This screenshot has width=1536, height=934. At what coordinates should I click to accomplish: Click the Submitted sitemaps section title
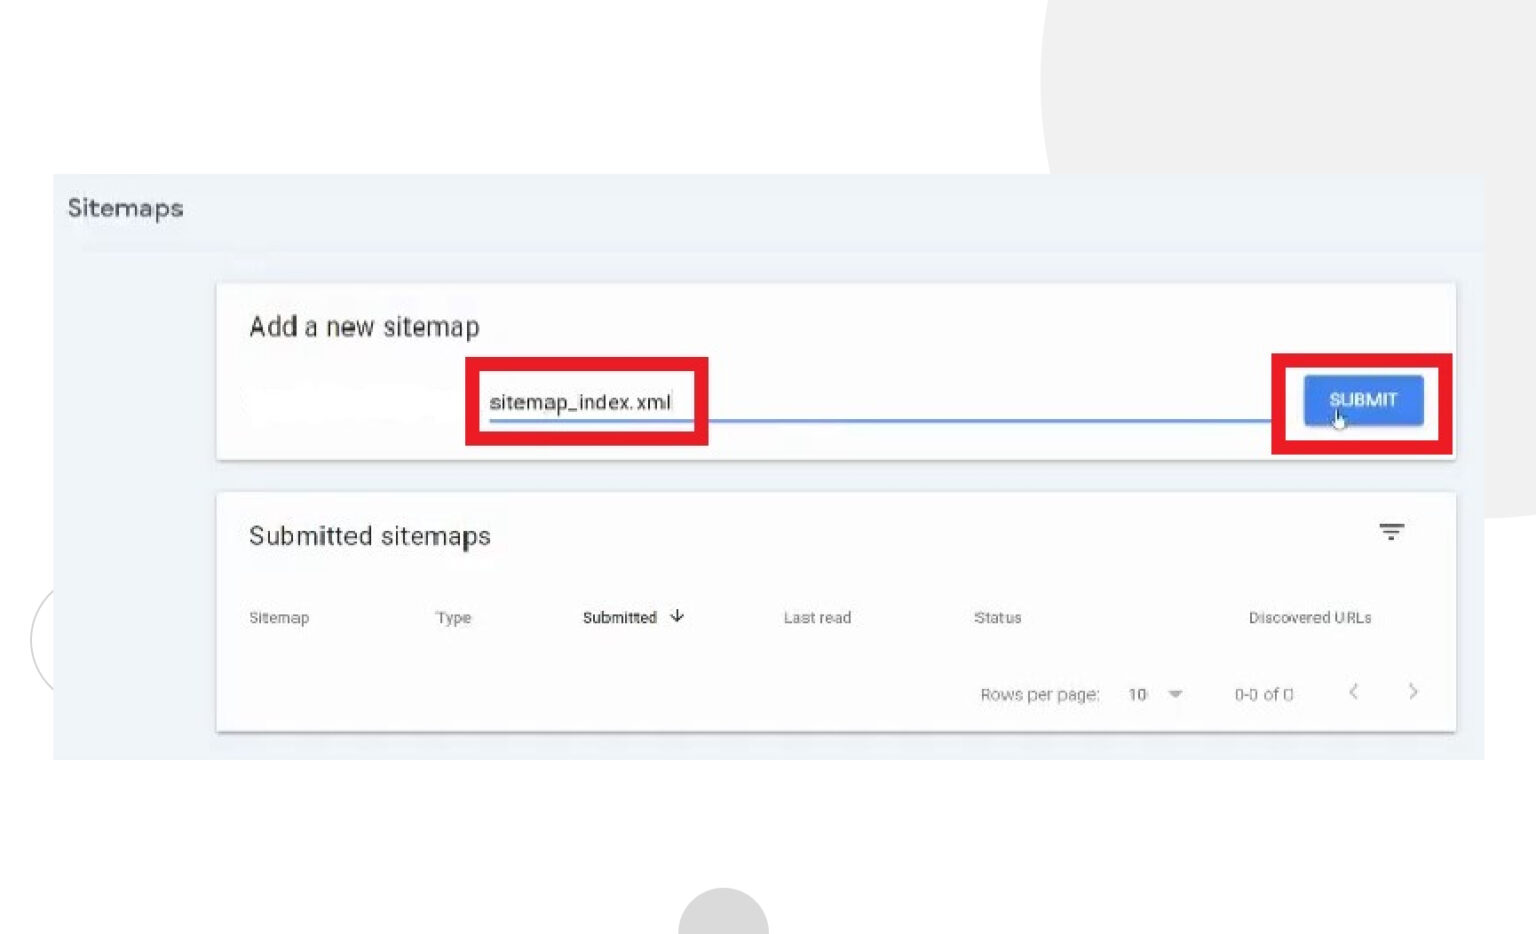point(370,536)
